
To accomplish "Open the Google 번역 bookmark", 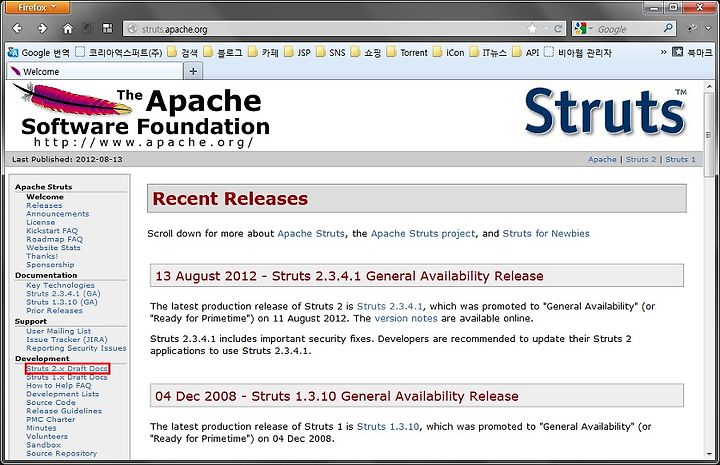I will coord(39,52).
